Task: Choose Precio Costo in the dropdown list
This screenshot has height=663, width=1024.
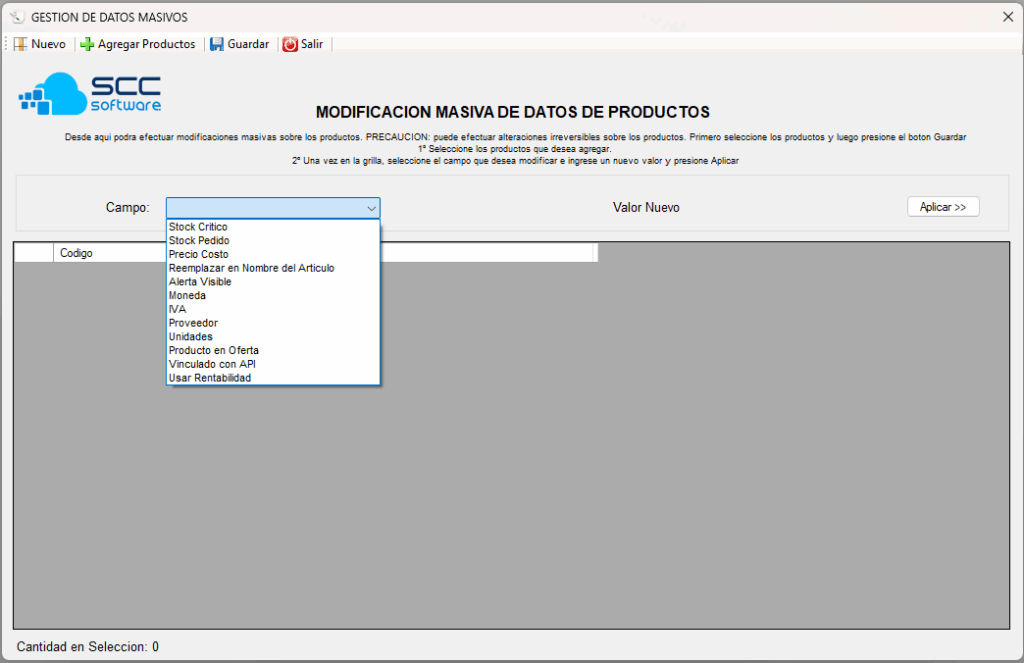Action: pos(198,254)
